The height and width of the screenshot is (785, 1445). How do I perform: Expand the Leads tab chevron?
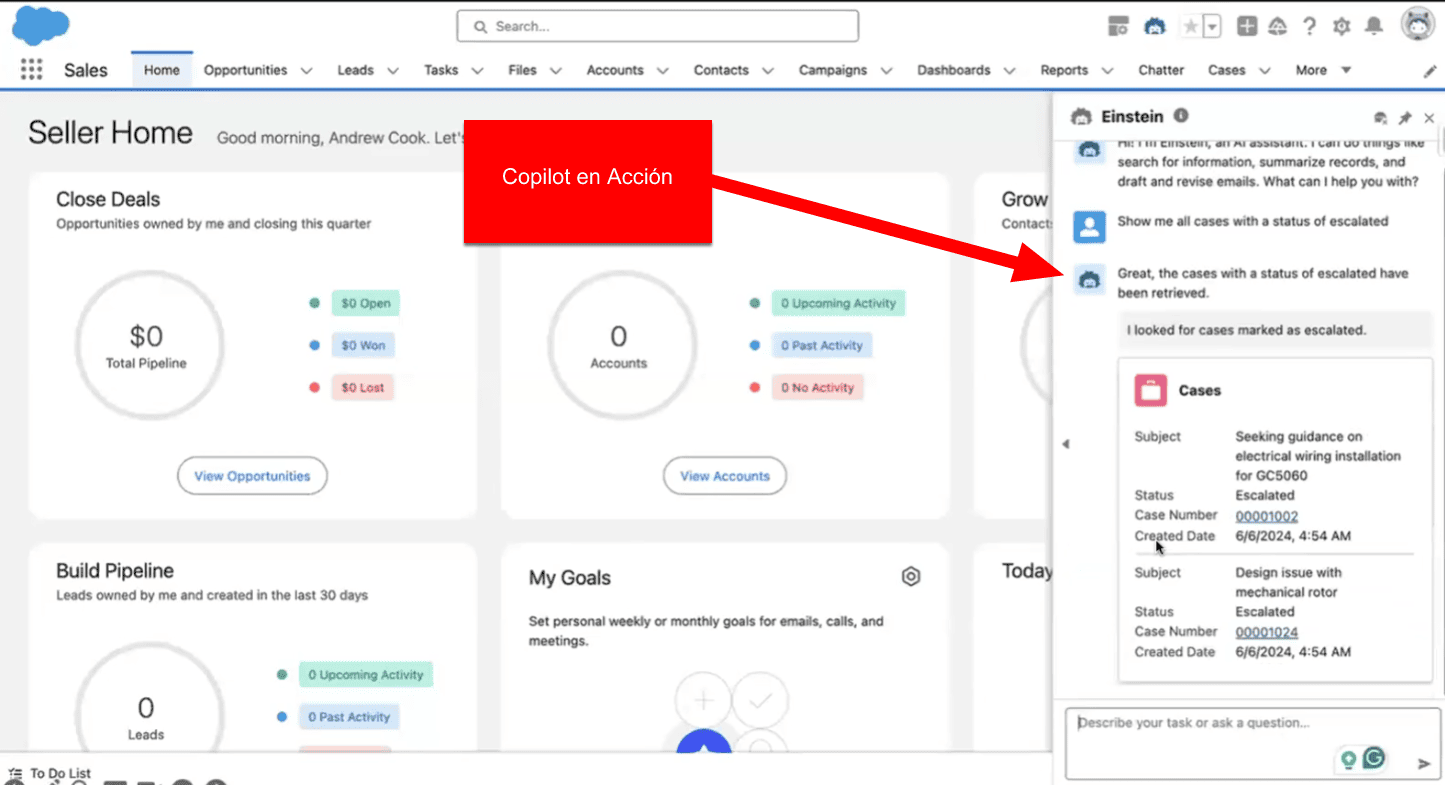click(393, 71)
